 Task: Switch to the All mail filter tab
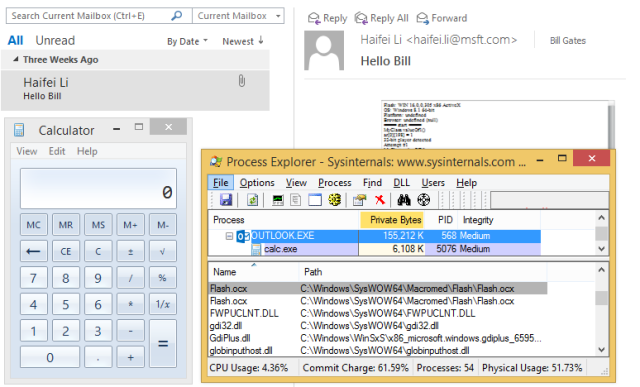tap(16, 40)
